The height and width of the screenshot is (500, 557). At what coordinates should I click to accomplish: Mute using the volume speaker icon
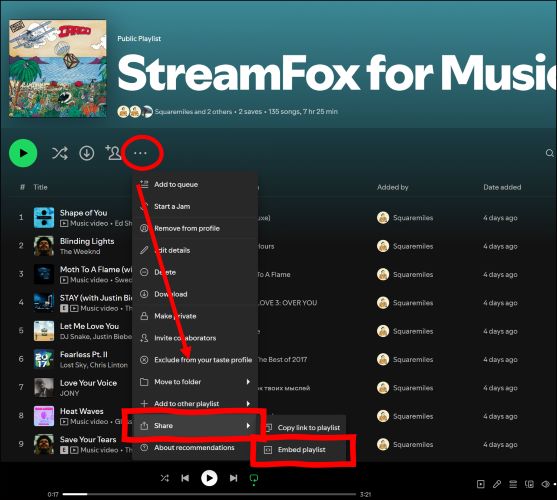pyautogui.click(x=546, y=484)
